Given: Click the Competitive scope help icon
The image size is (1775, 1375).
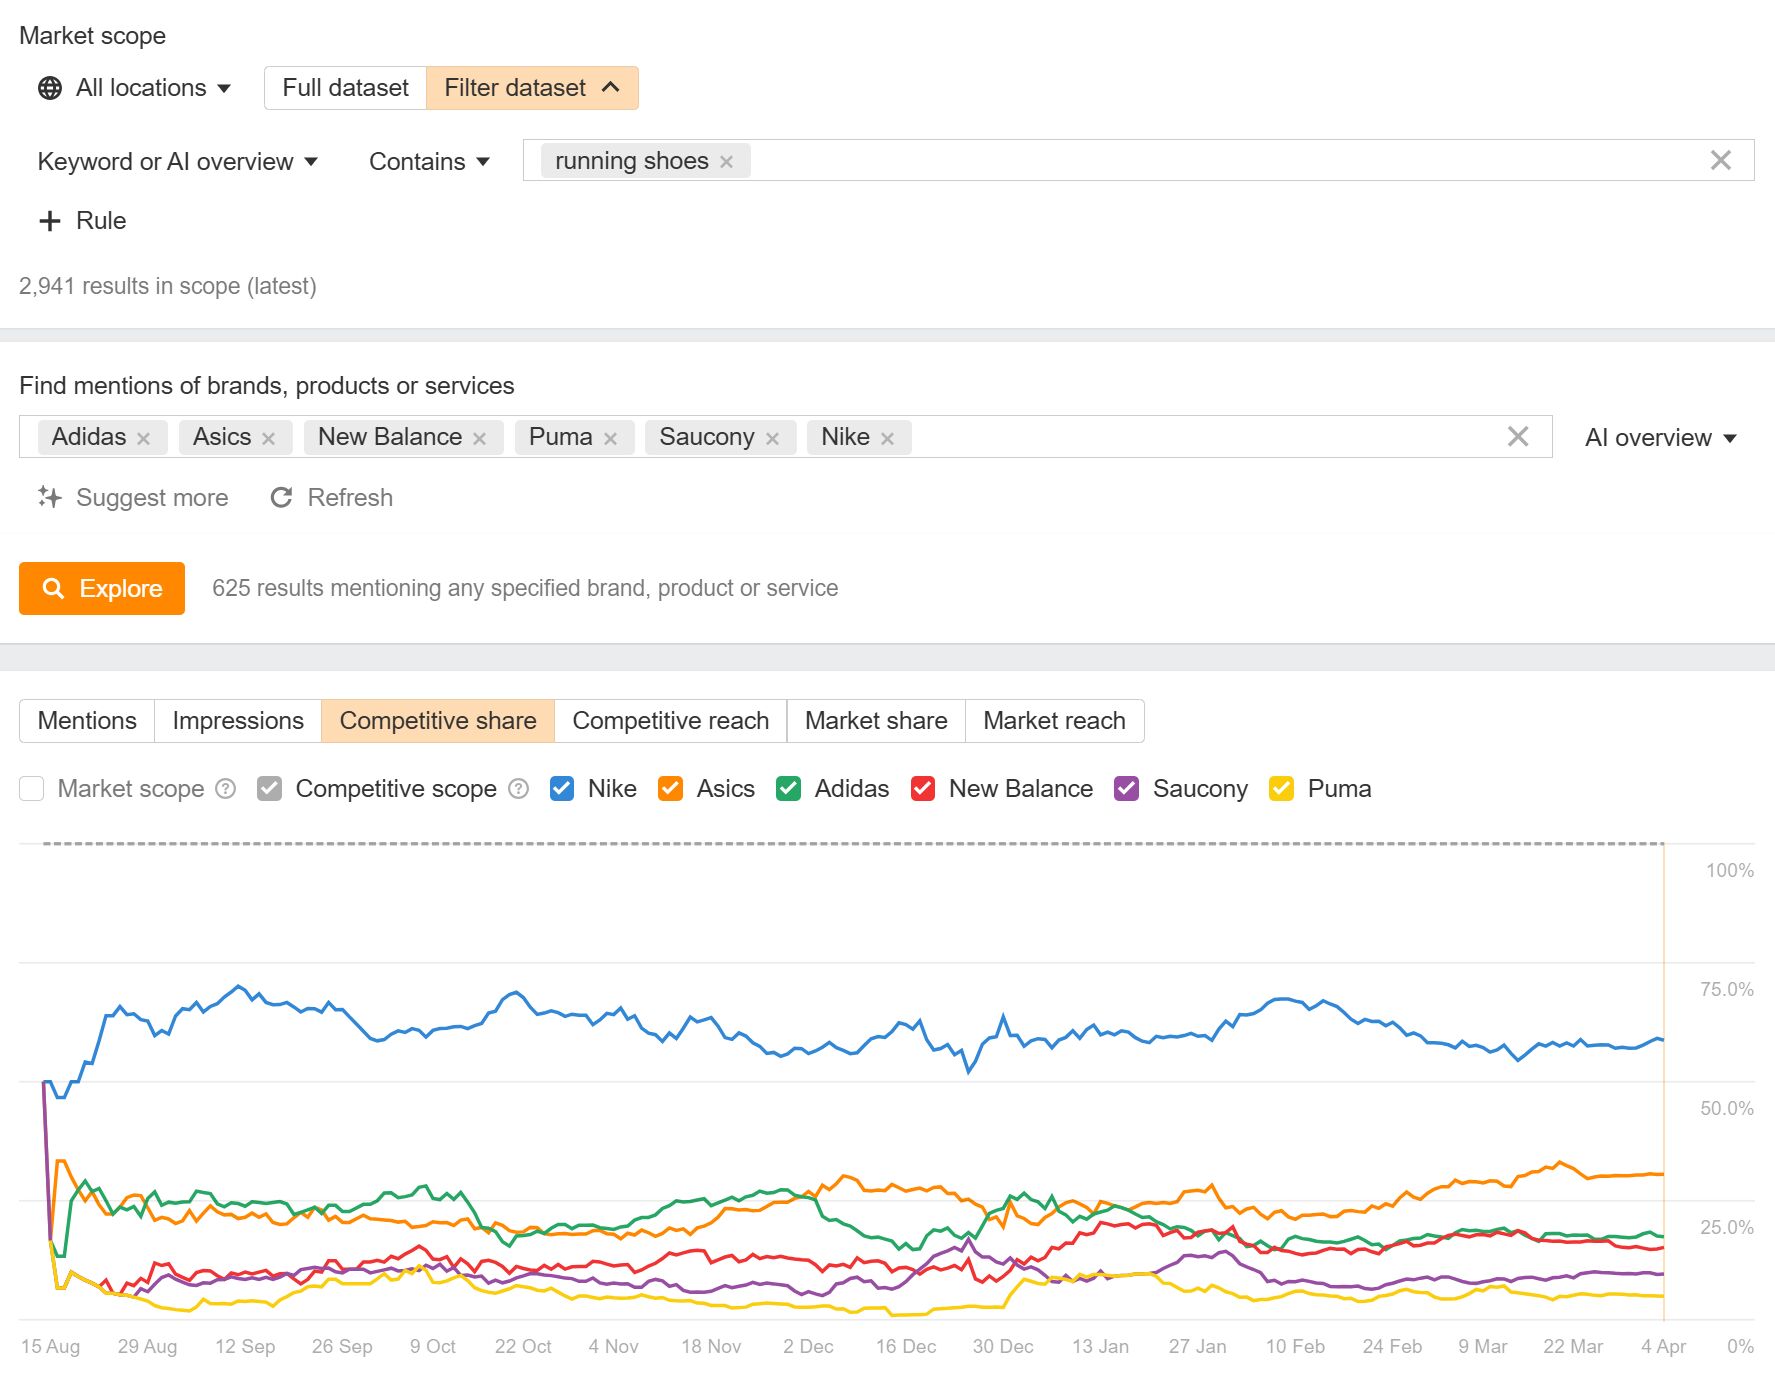Looking at the screenshot, I should click(518, 789).
